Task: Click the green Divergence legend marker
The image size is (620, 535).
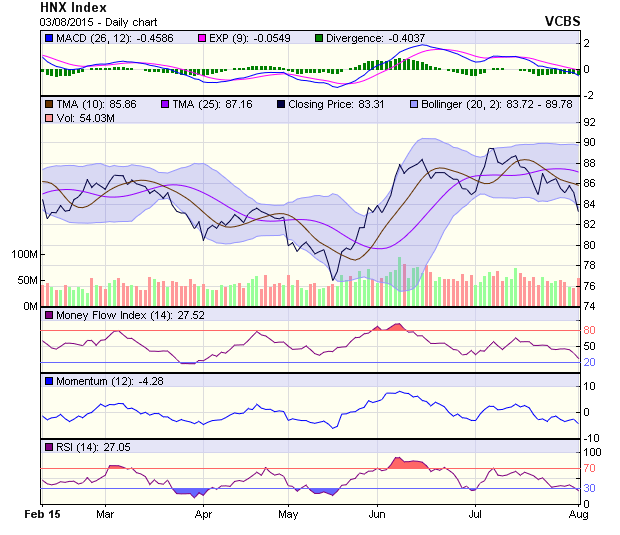Action: 291,38
